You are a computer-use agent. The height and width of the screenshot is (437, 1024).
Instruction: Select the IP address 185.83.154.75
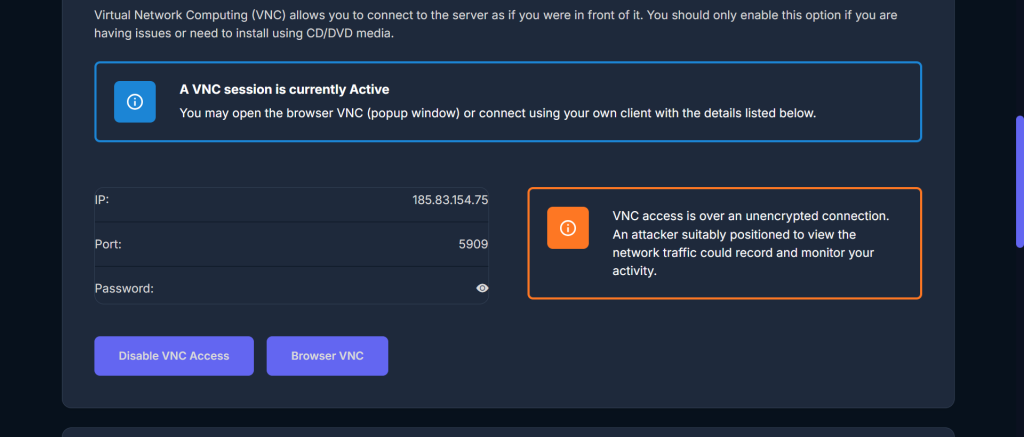click(450, 200)
